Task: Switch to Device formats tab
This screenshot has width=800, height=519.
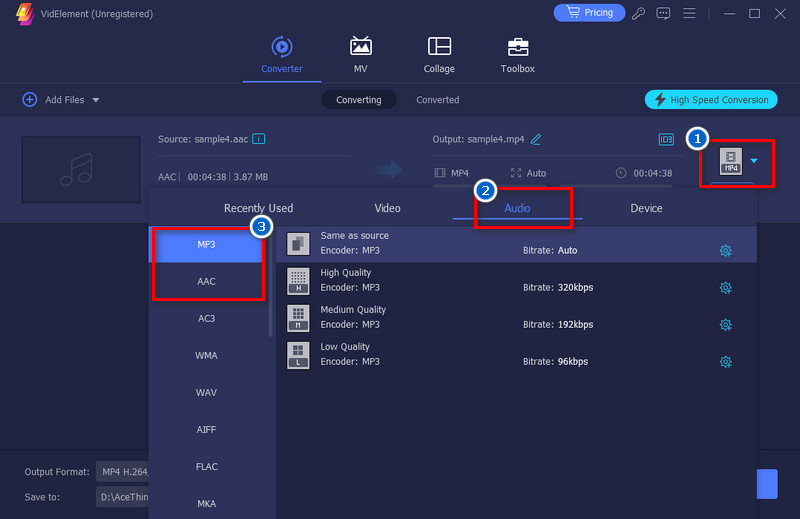Action: pyautogui.click(x=646, y=208)
